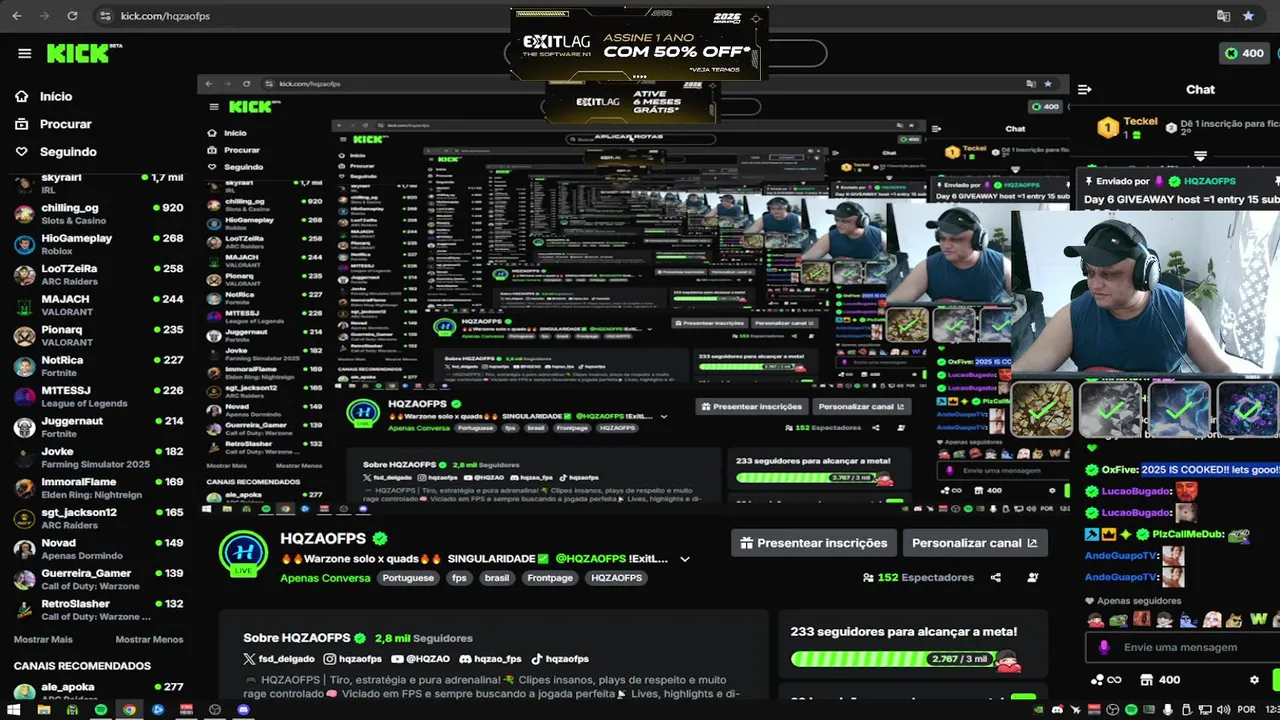
Task: Open Guerreira_Gamer channel in sidebar
Action: [98, 579]
